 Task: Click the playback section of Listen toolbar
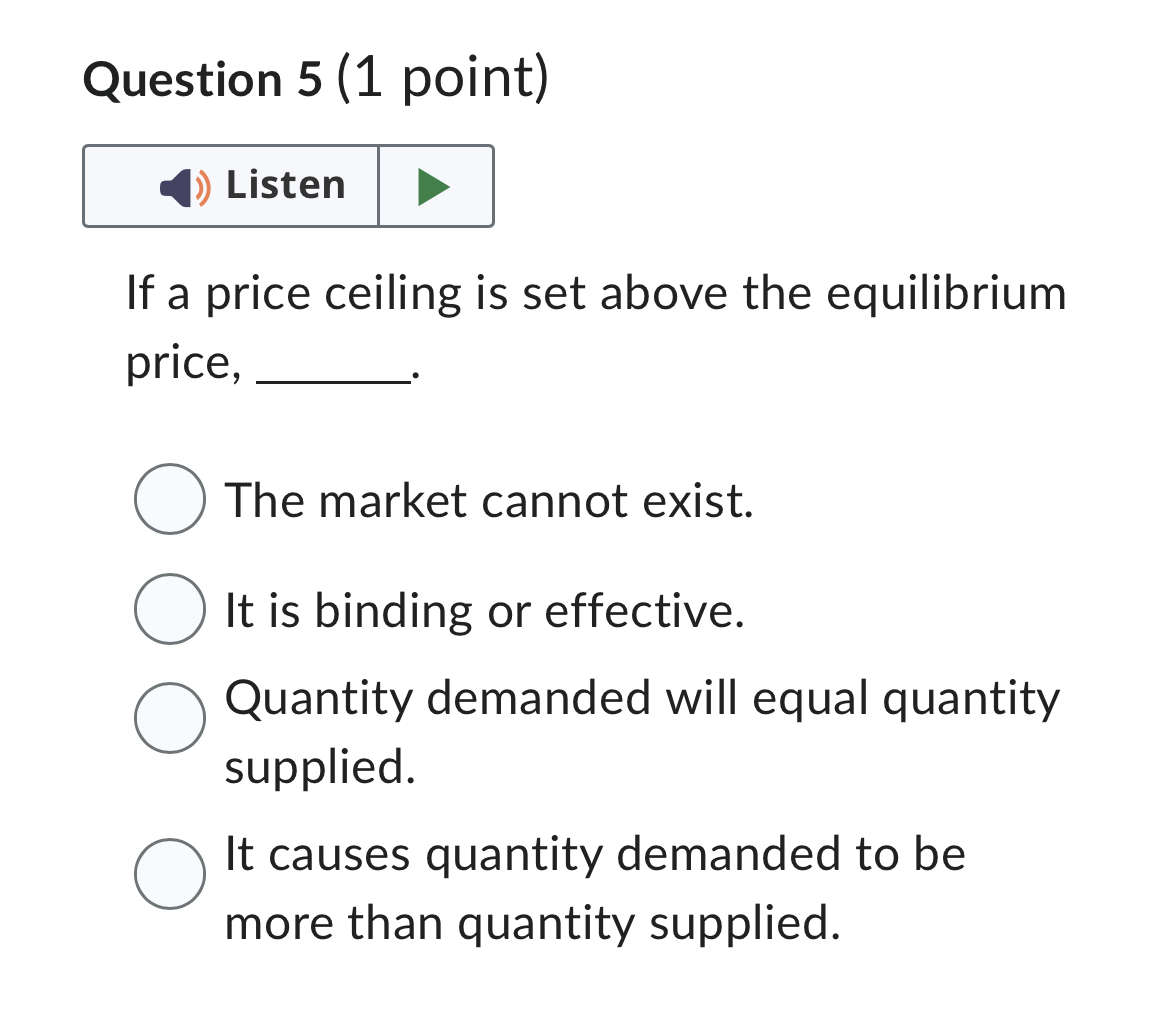point(435,185)
